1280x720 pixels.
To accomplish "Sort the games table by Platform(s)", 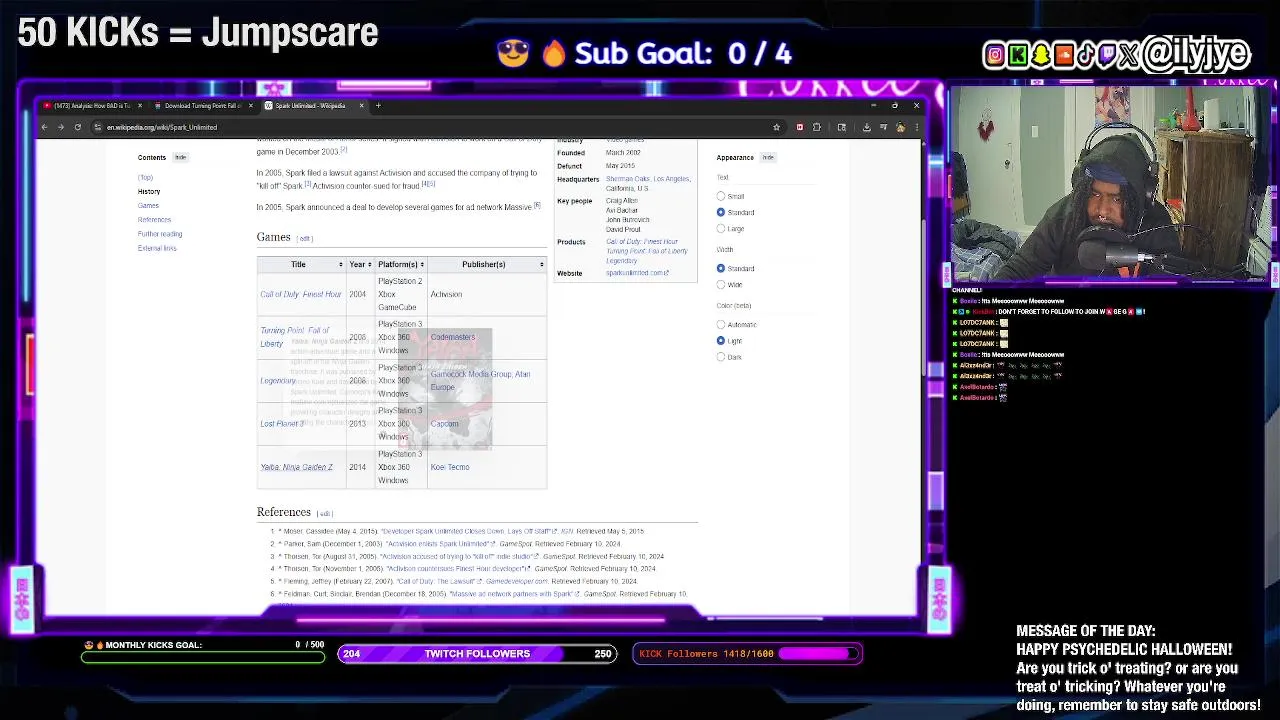I will point(401,264).
